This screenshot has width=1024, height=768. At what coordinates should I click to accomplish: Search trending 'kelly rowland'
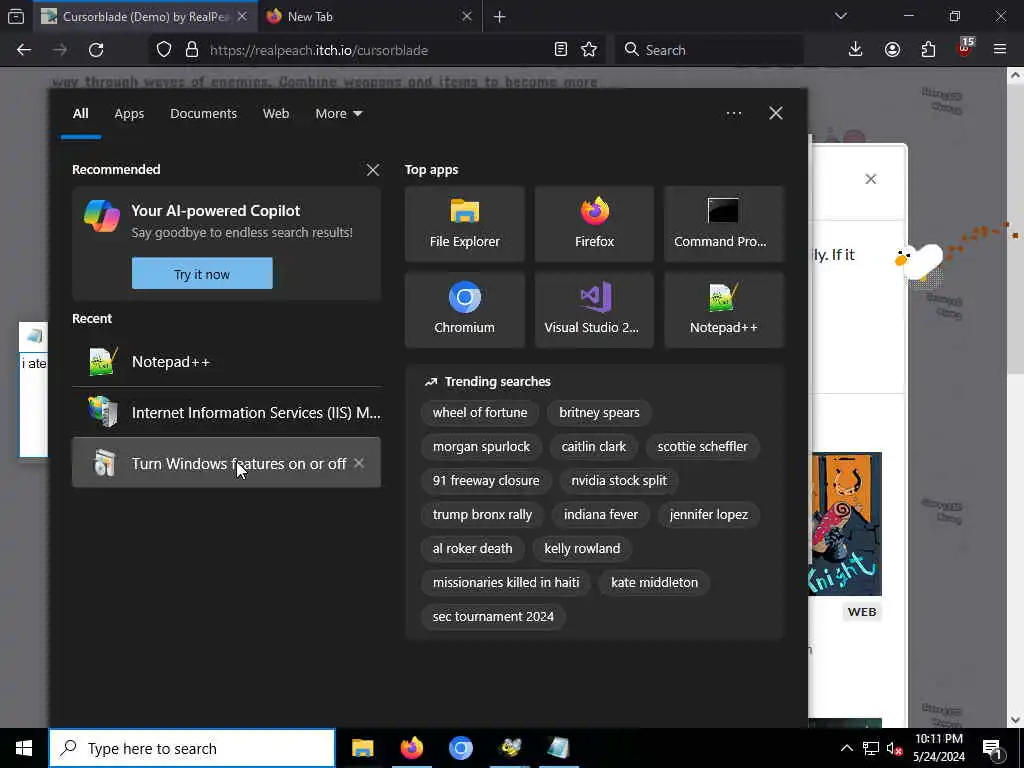tap(582, 549)
